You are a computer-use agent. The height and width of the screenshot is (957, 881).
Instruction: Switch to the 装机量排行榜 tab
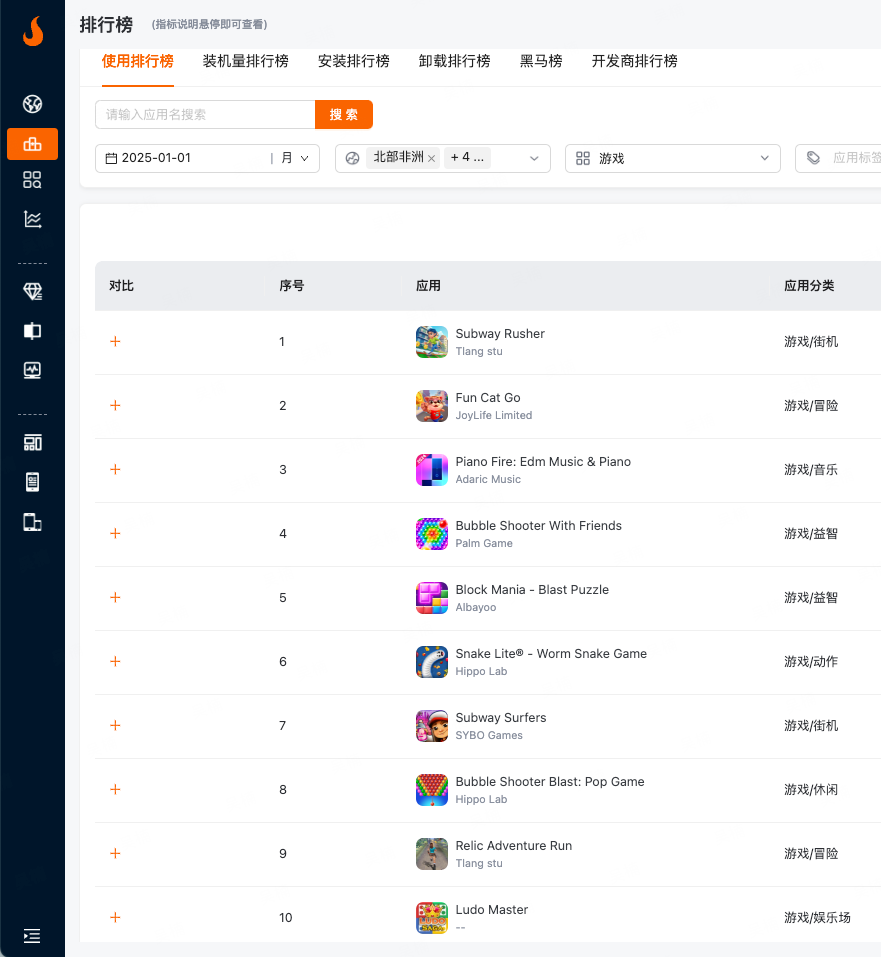coord(245,61)
